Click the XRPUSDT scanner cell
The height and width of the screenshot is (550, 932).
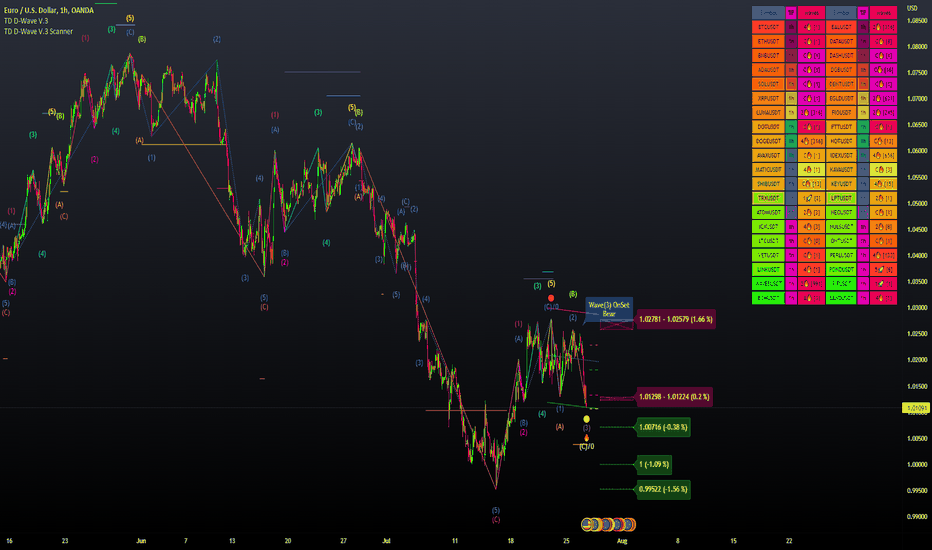tap(768, 98)
